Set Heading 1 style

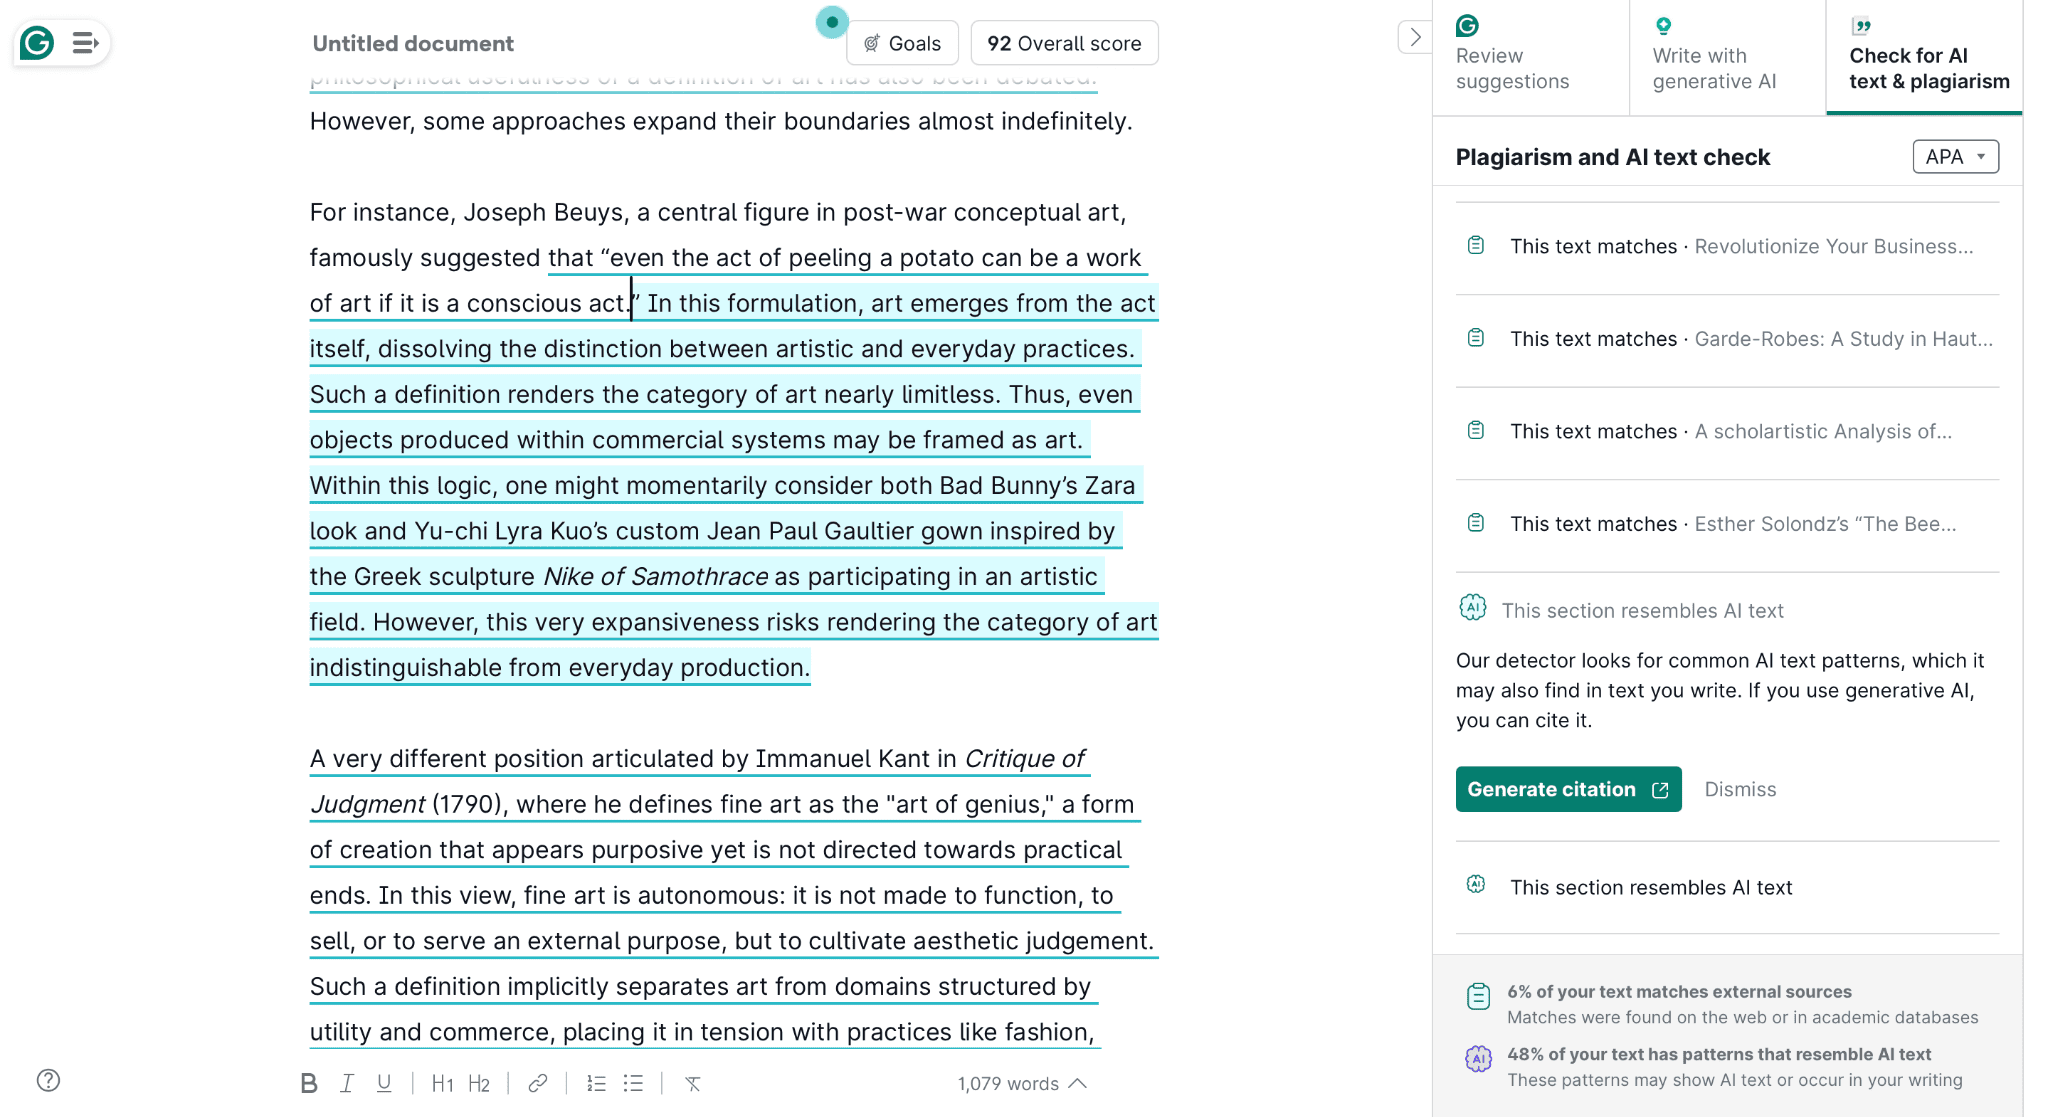[x=442, y=1084]
